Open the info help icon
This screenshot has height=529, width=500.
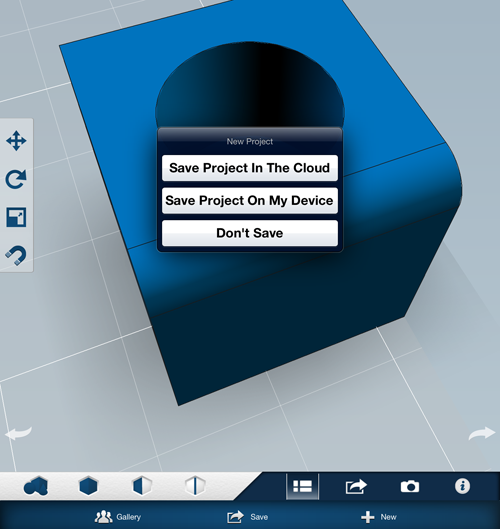[x=462, y=486]
